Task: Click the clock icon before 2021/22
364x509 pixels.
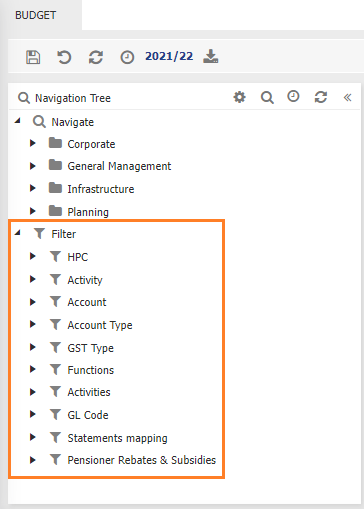Action: [x=127, y=57]
